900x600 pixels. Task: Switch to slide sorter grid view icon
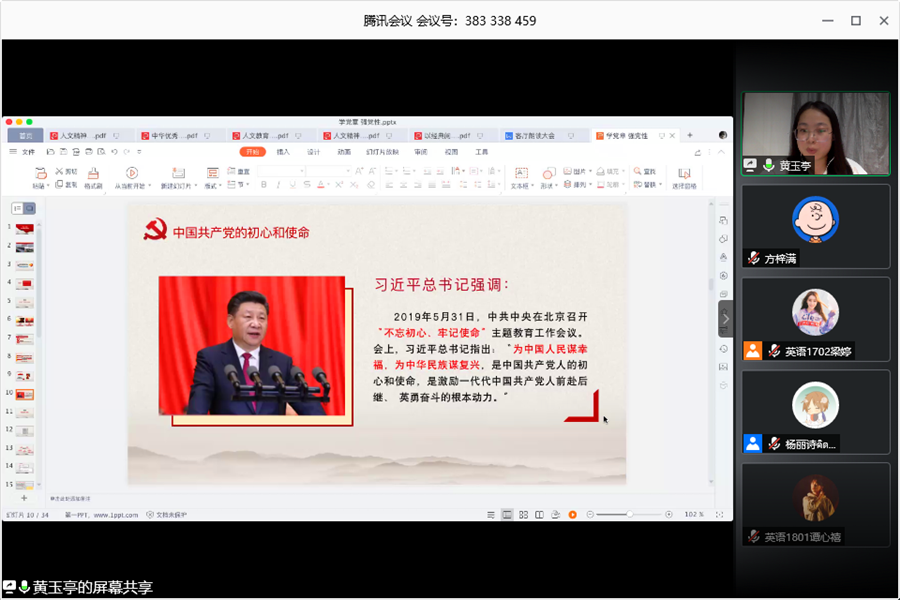coord(523,514)
